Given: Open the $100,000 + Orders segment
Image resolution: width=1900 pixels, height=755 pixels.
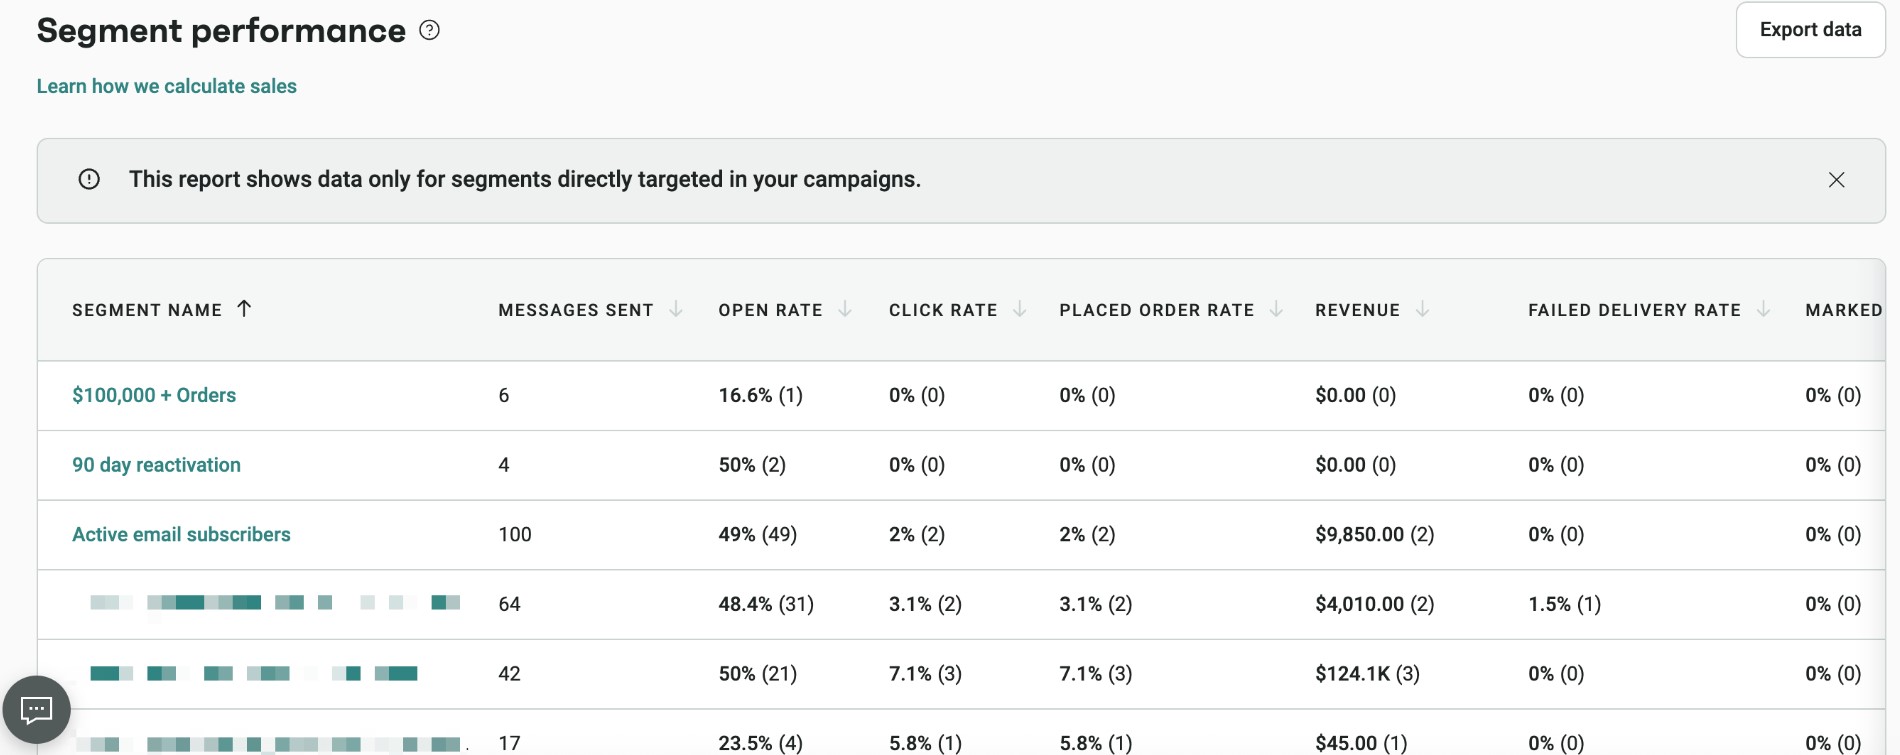Looking at the screenshot, I should pyautogui.click(x=154, y=395).
